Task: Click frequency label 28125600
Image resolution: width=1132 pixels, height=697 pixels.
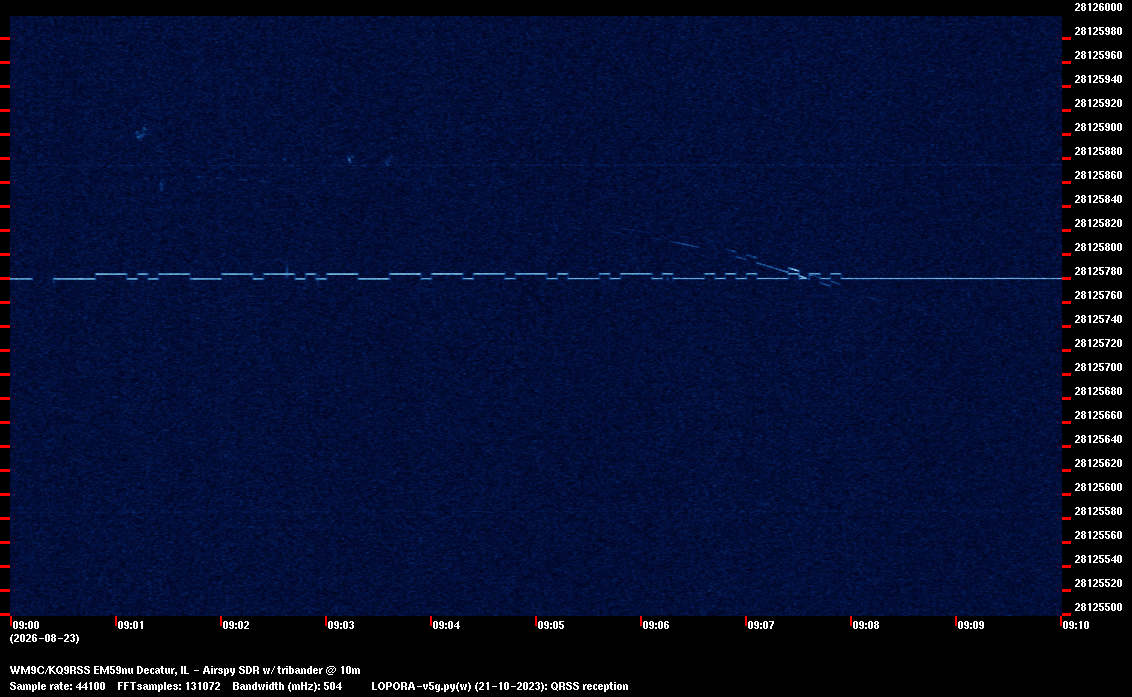Action: pyautogui.click(x=1098, y=487)
